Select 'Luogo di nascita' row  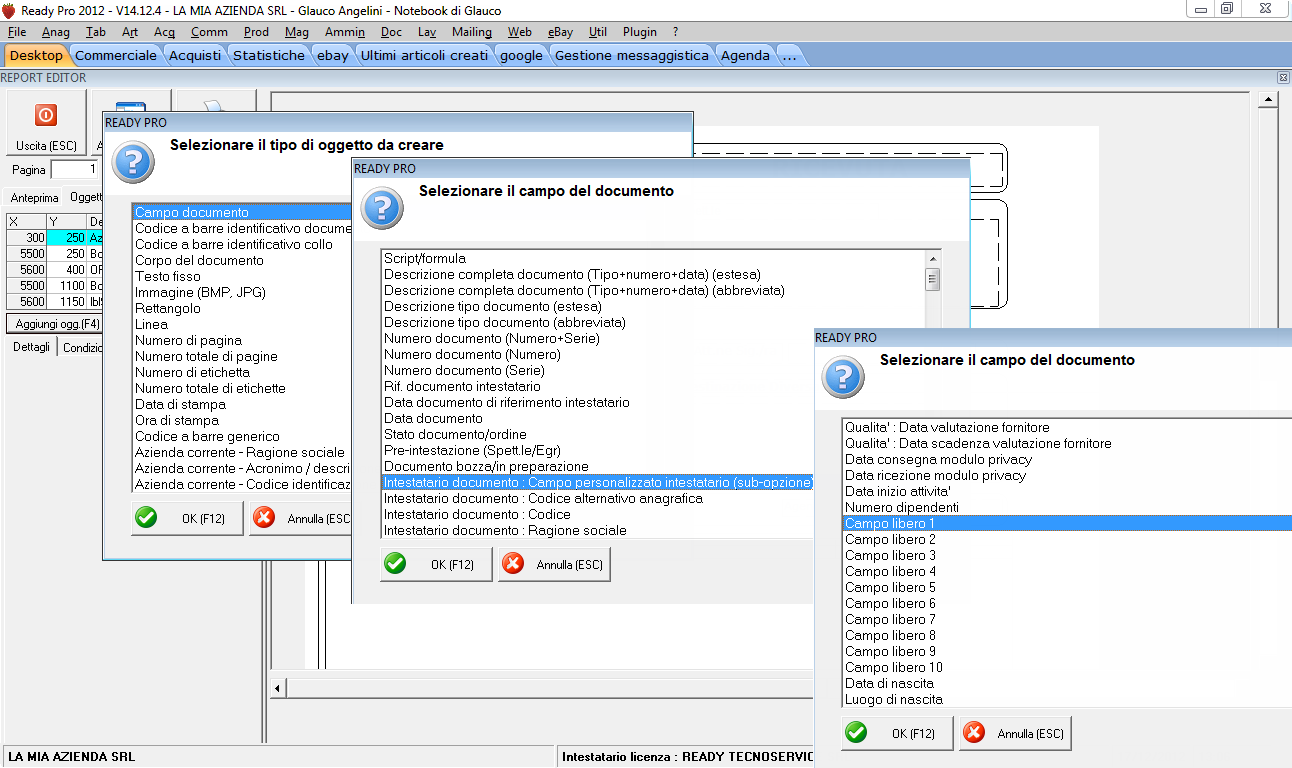(x=1067, y=699)
